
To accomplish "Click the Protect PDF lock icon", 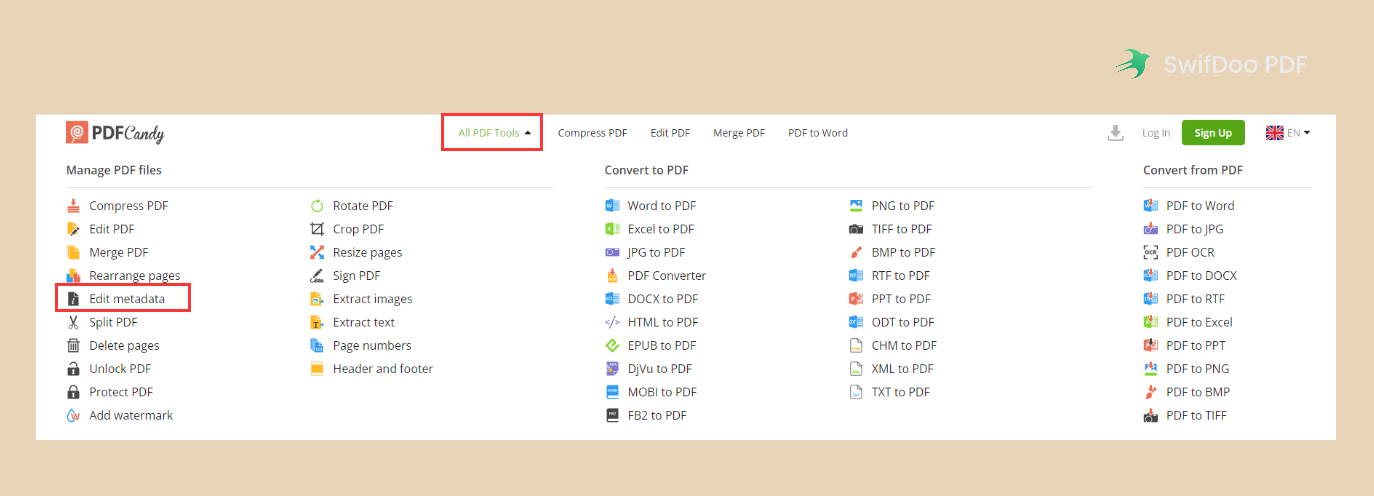I will (x=73, y=392).
